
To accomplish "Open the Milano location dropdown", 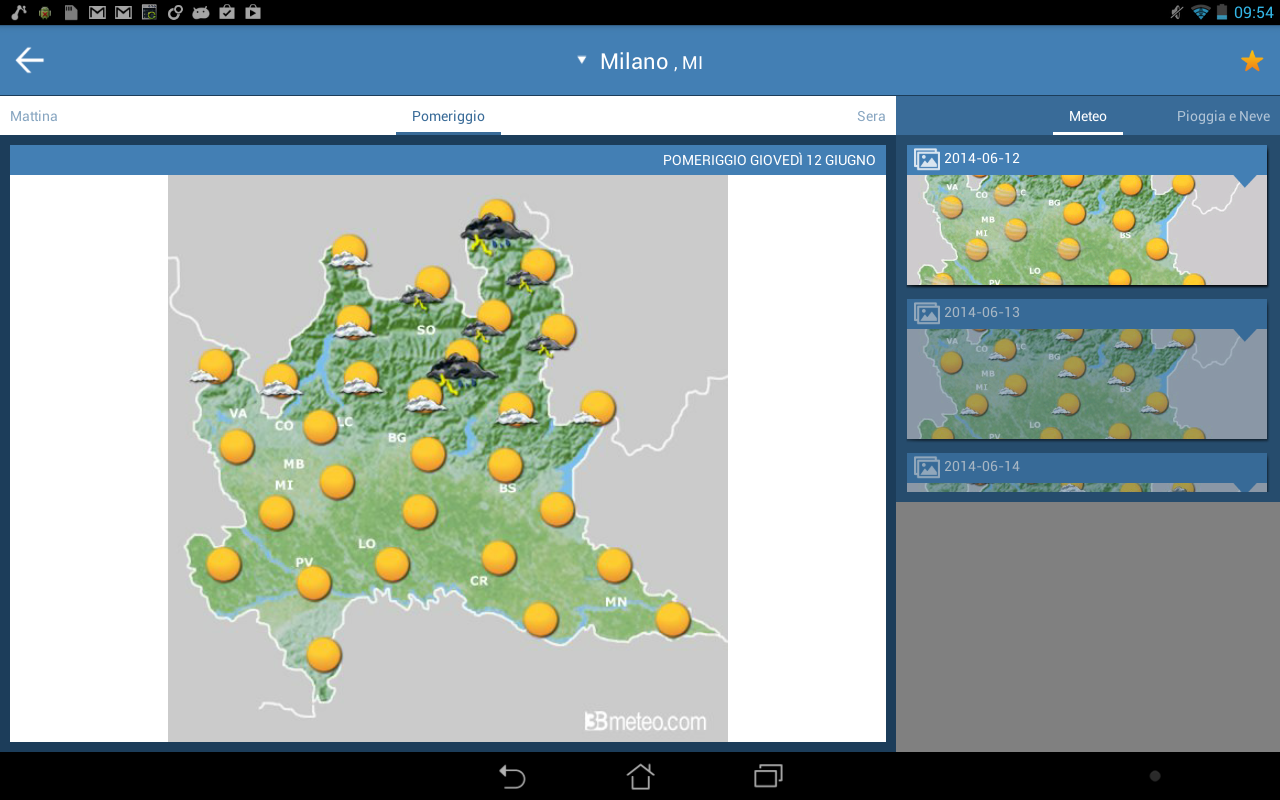I will 581,60.
